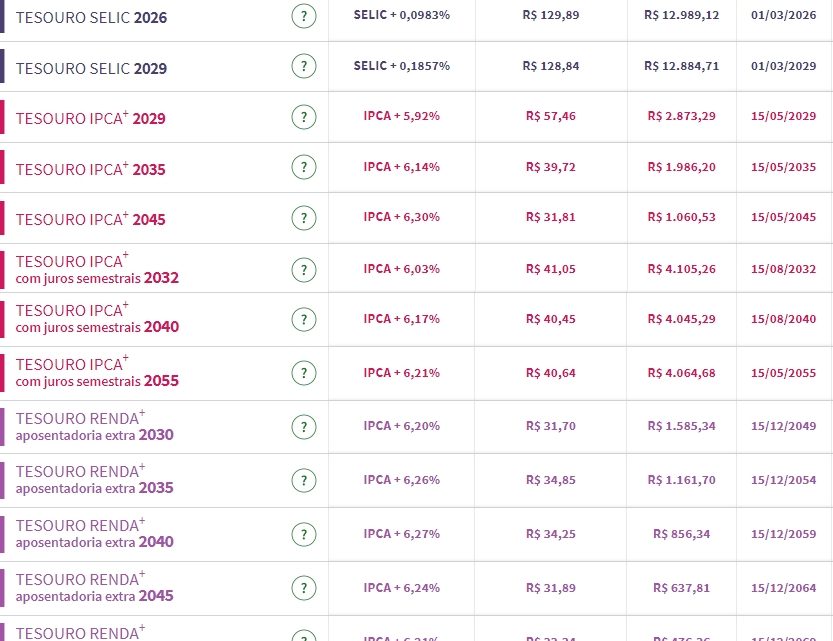Show info for IPCA+ juros semestrais 2040
The height and width of the screenshot is (641, 833).
(x=304, y=320)
